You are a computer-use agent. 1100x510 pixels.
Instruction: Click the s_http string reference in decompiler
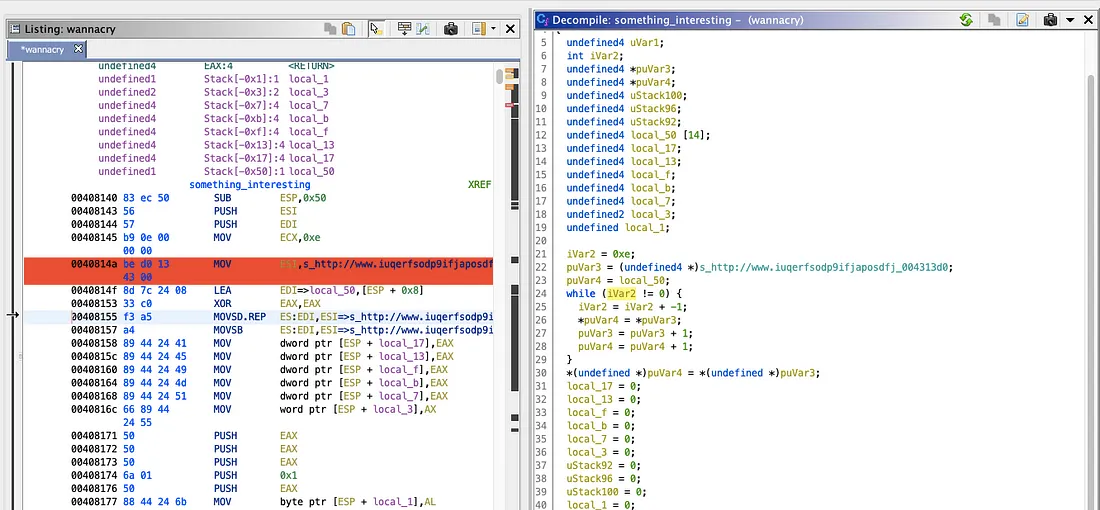pos(825,267)
